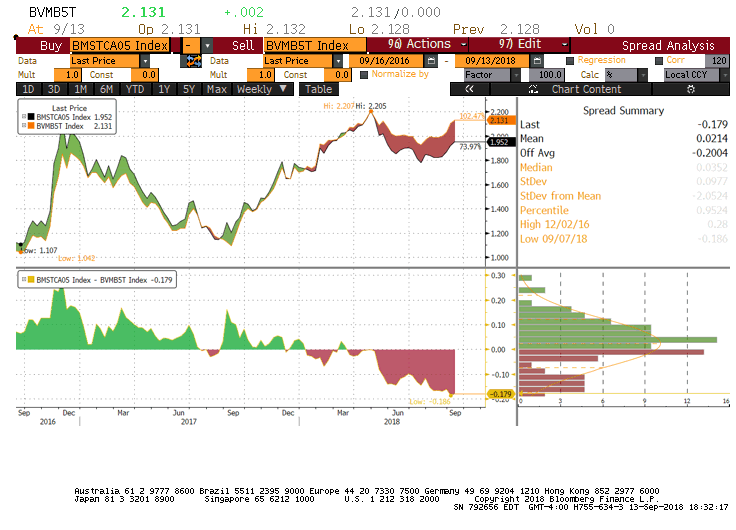The width and height of the screenshot is (736, 530).
Task: Expand the Factor normalize dropdown
Action: click(x=516, y=75)
